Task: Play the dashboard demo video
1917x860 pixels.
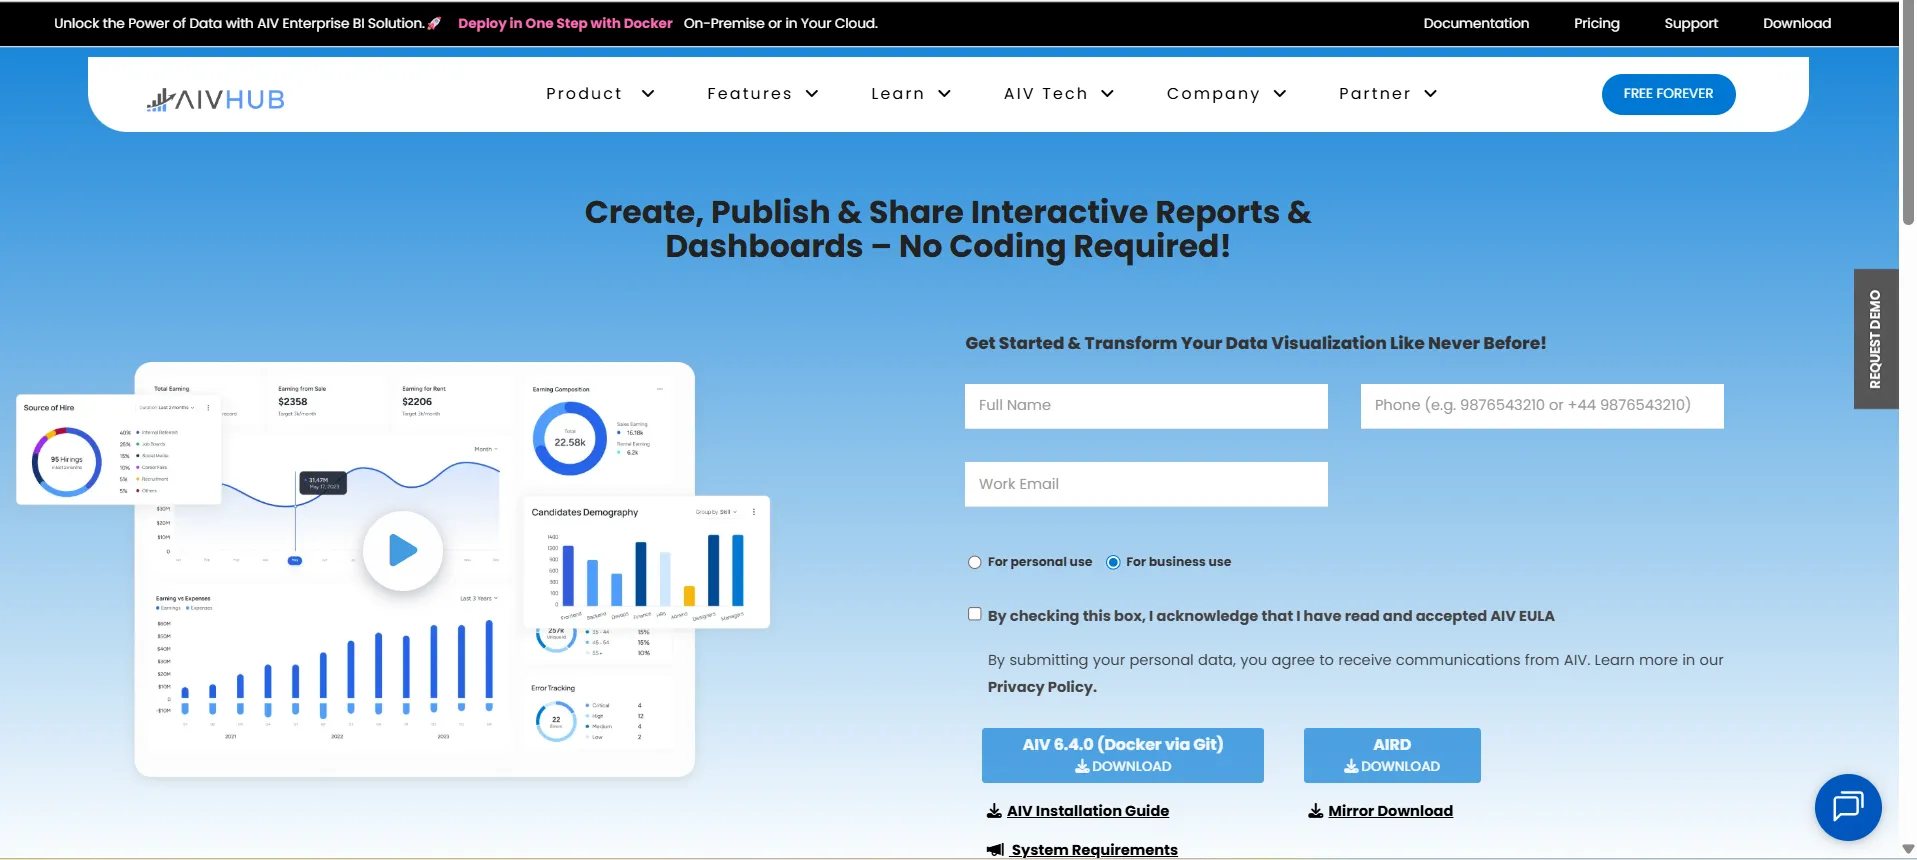Action: click(402, 551)
